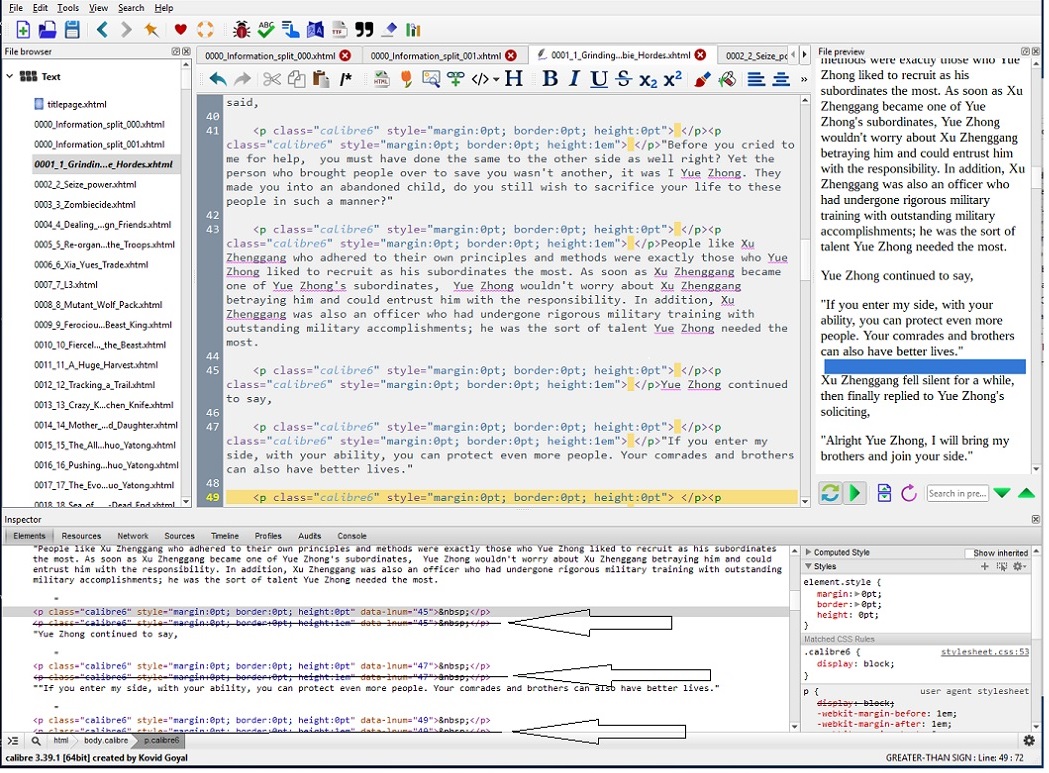Click the red heart donate icon
1049x773 pixels.
pyautogui.click(x=180, y=30)
